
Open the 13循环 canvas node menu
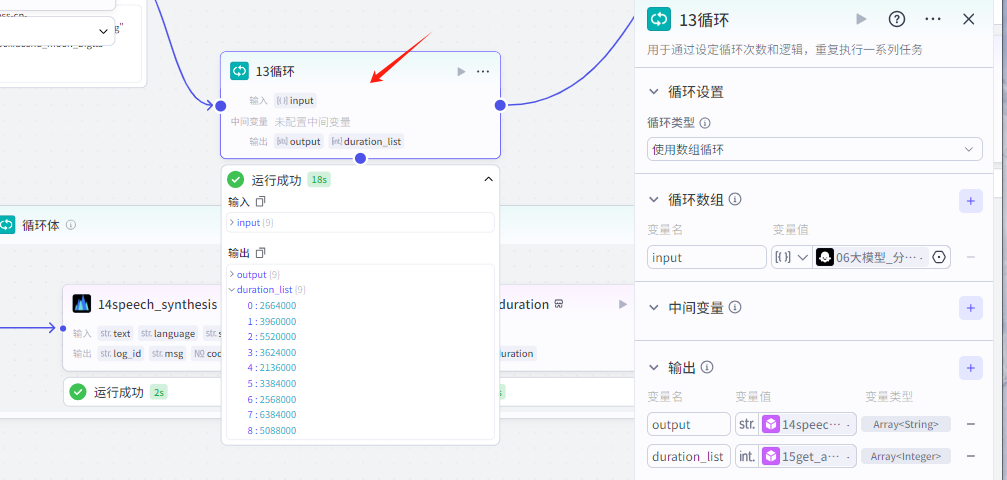[x=483, y=71]
